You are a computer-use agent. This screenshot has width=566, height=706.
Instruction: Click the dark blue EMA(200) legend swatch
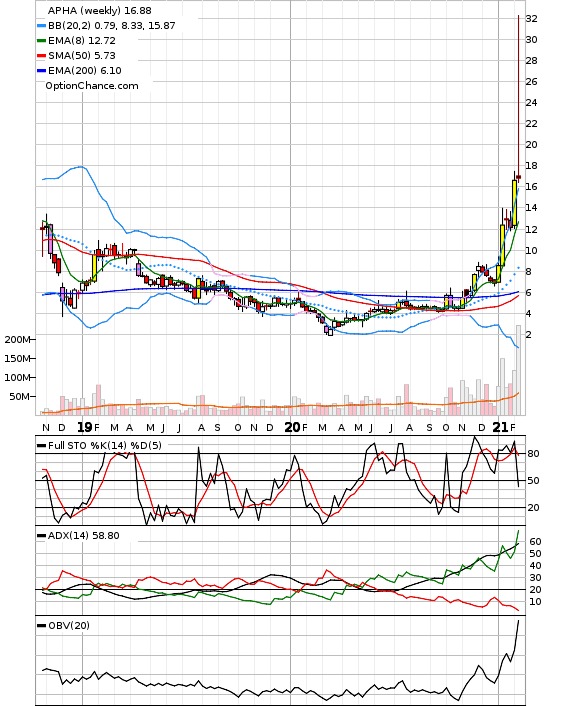coord(41,71)
